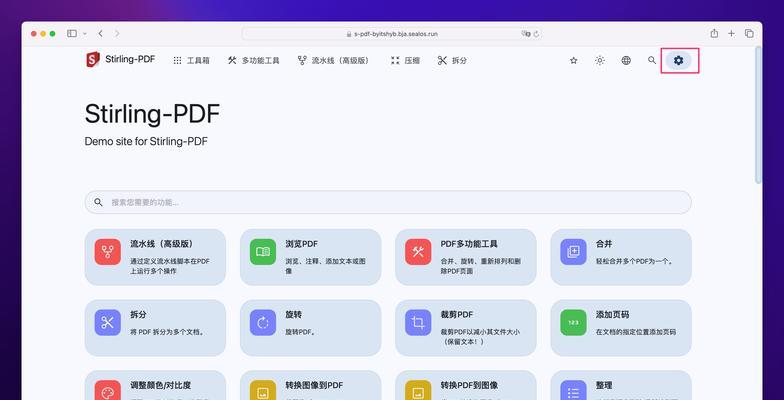Click the 轻松合并多个PDF为一个。 description
784x400 pixels.
[636, 261]
